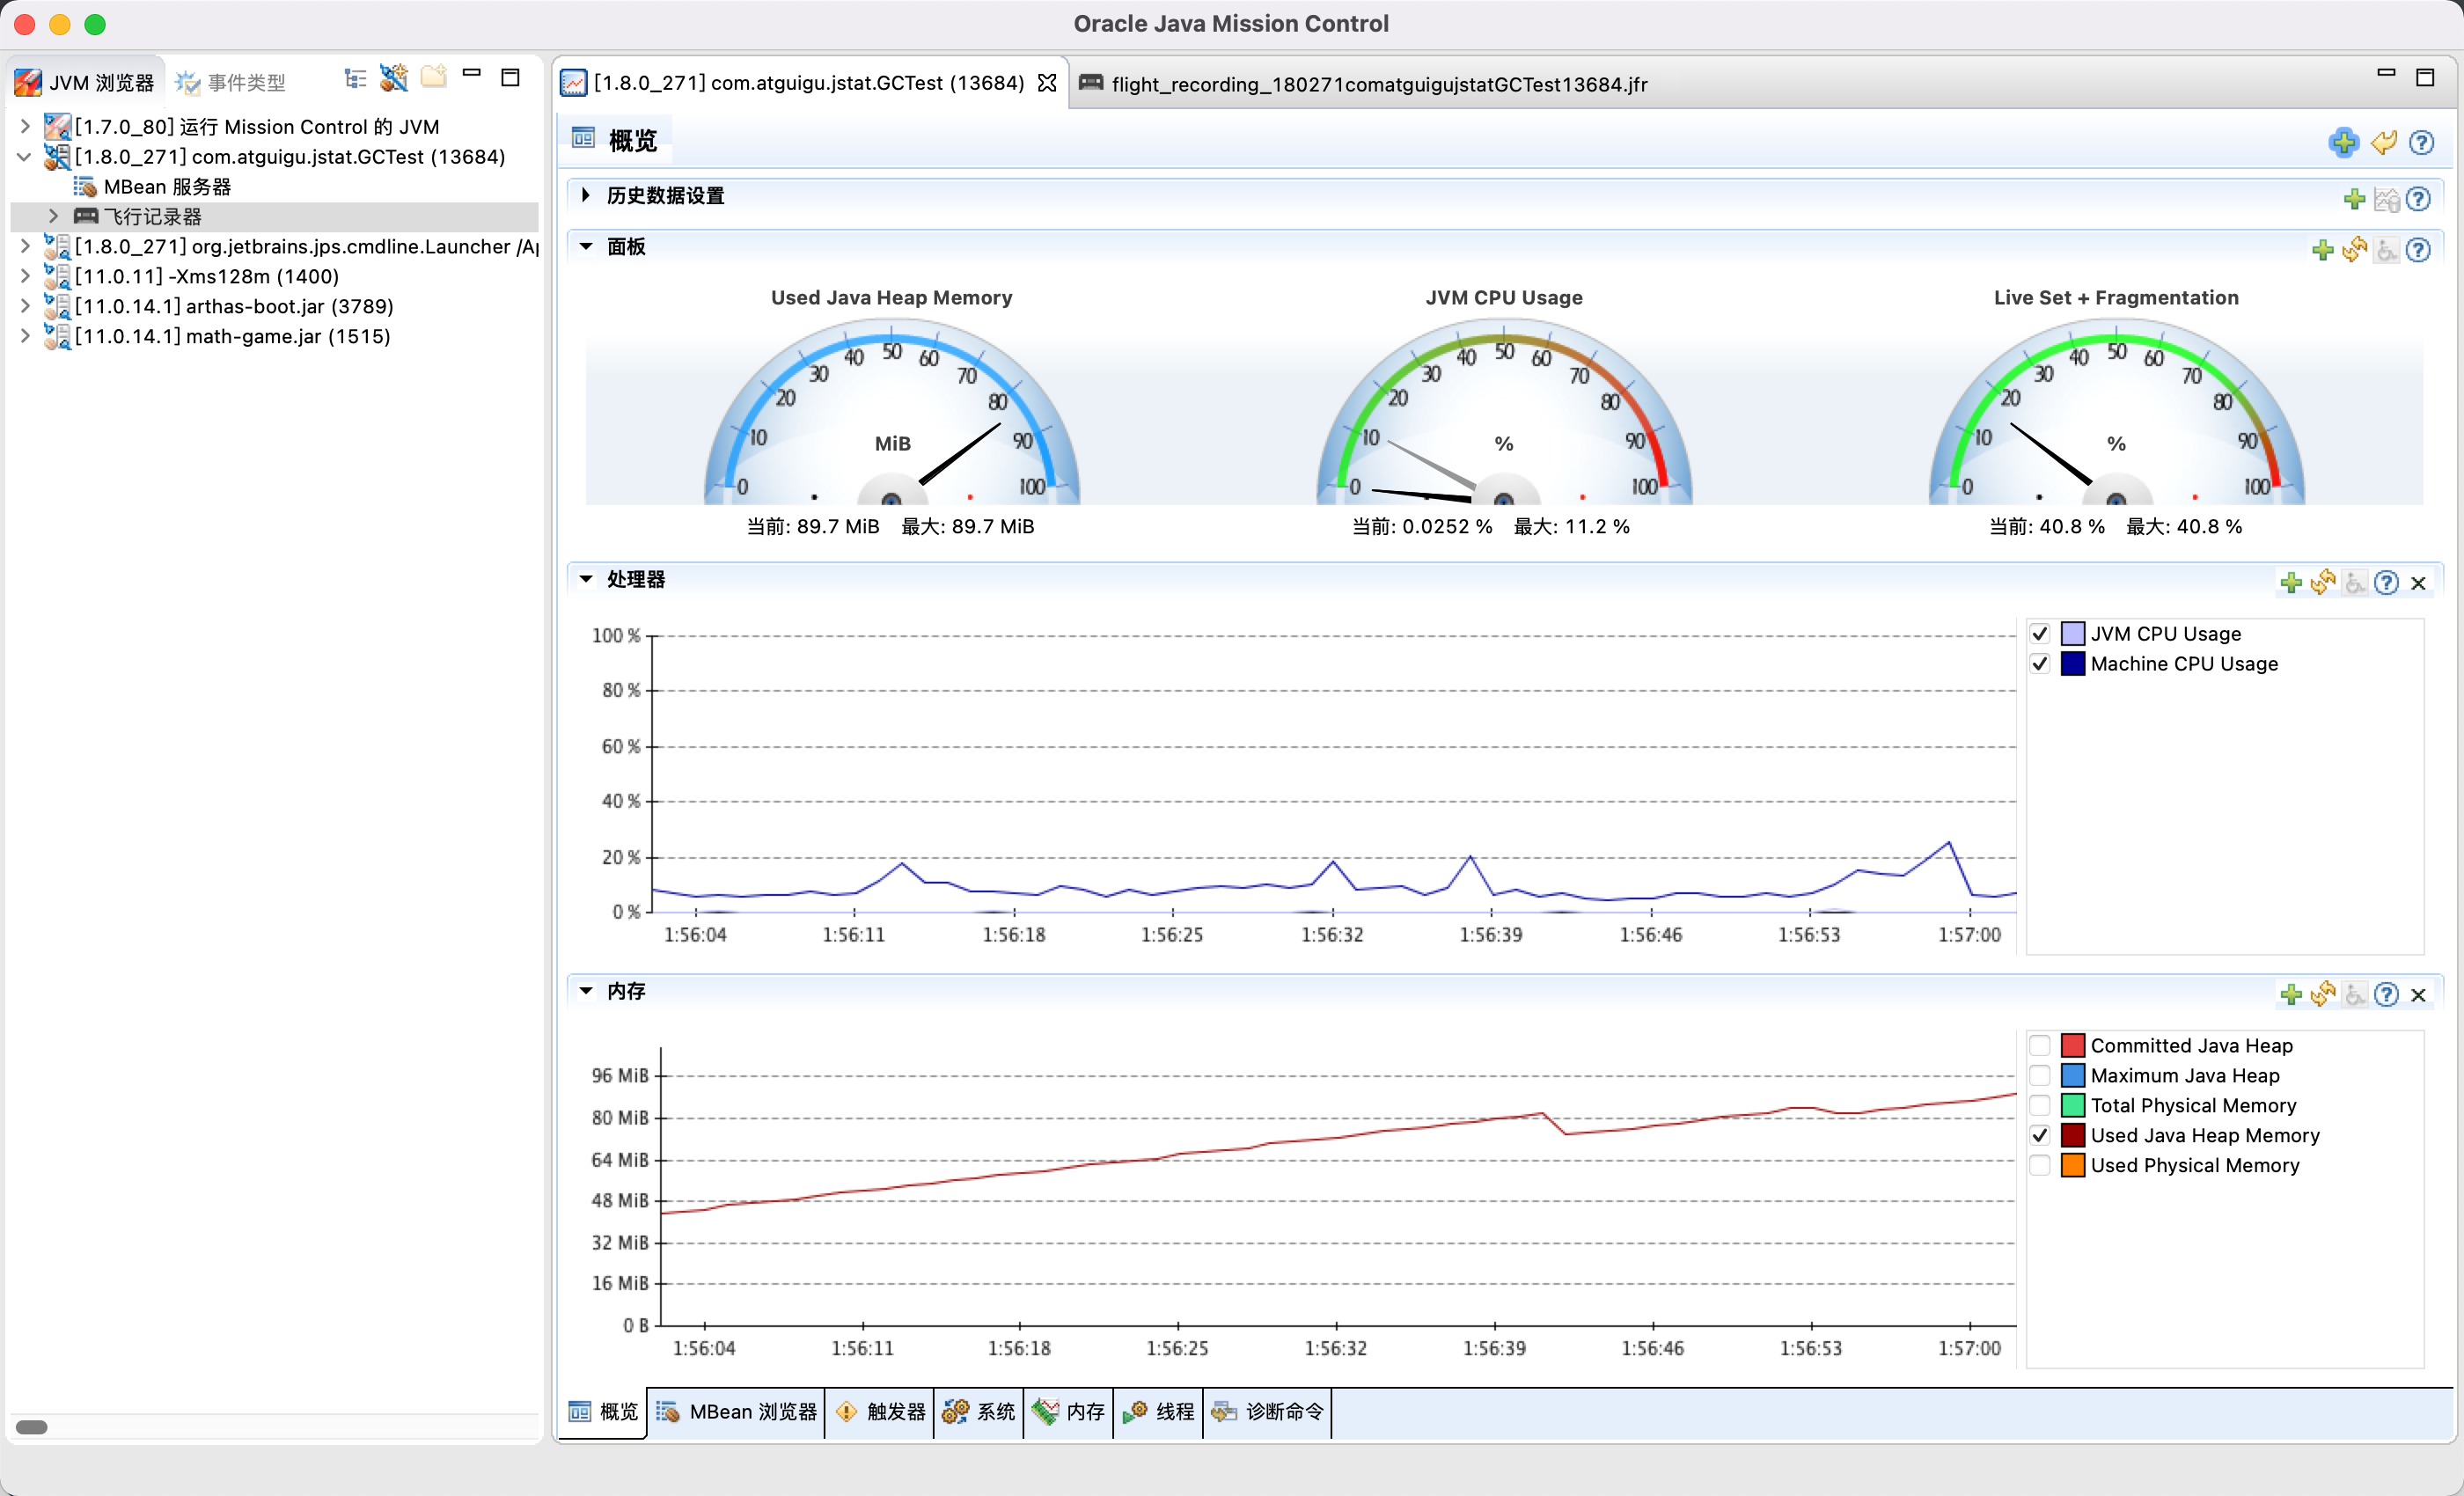Toggle tree layout icon in JVM browser toolbar
The image size is (2464, 1496).
tap(355, 79)
